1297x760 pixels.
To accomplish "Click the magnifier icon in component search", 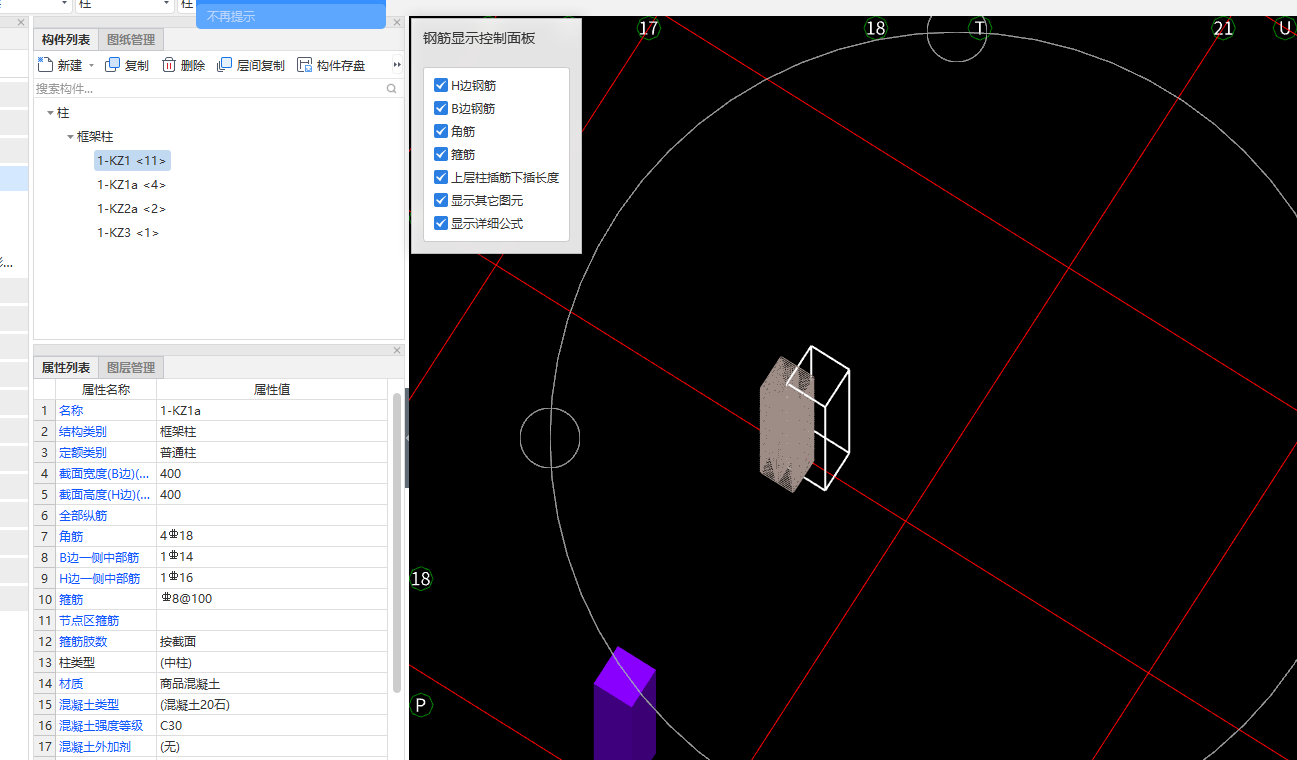I will click(x=391, y=89).
